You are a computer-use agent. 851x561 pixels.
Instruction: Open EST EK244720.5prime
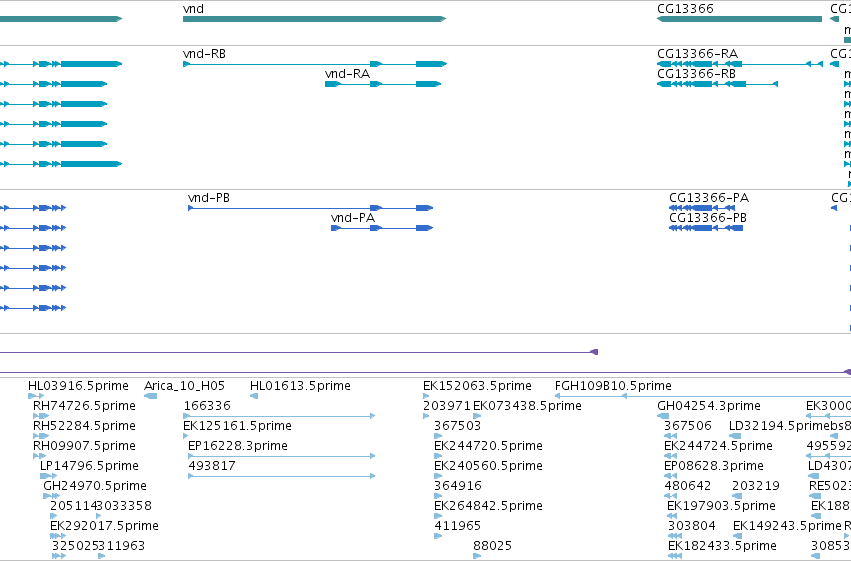[x=488, y=446]
